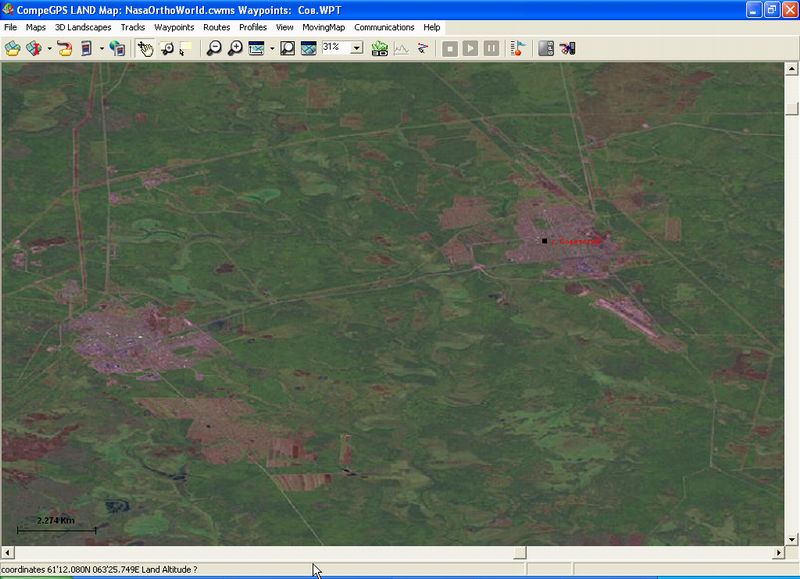800x579 pixels.
Task: Expand the dropdown arrow beside the 3D map icon
Action: (49, 48)
